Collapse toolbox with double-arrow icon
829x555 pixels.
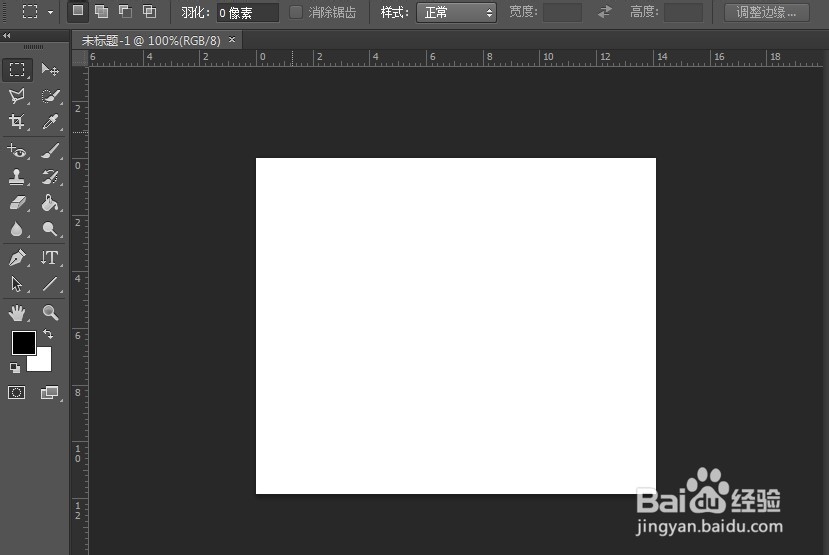click(6, 35)
